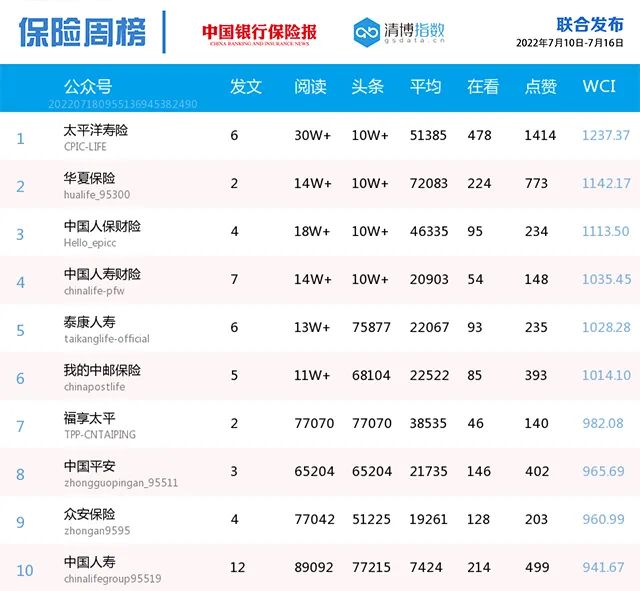Click WCI score 982.08
Screen dimensions: 640x591
pyautogui.click(x=603, y=423)
